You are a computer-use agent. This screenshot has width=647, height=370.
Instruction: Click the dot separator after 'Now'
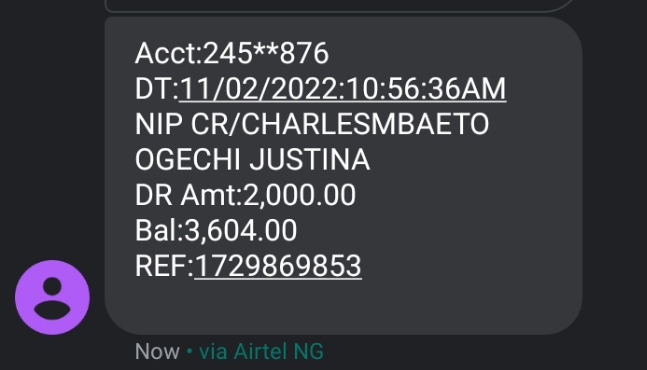[x=189, y=351]
